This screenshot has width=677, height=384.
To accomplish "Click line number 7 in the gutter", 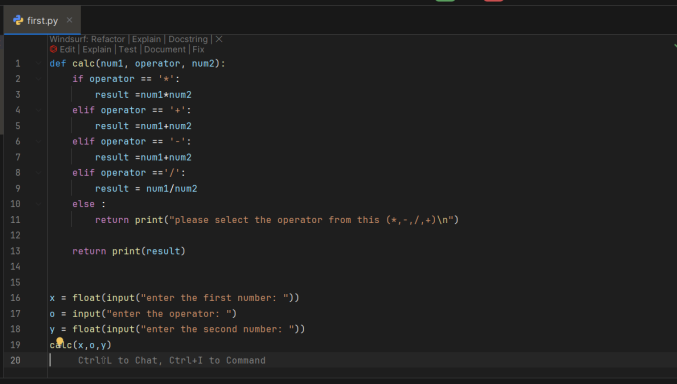I will (18, 157).
